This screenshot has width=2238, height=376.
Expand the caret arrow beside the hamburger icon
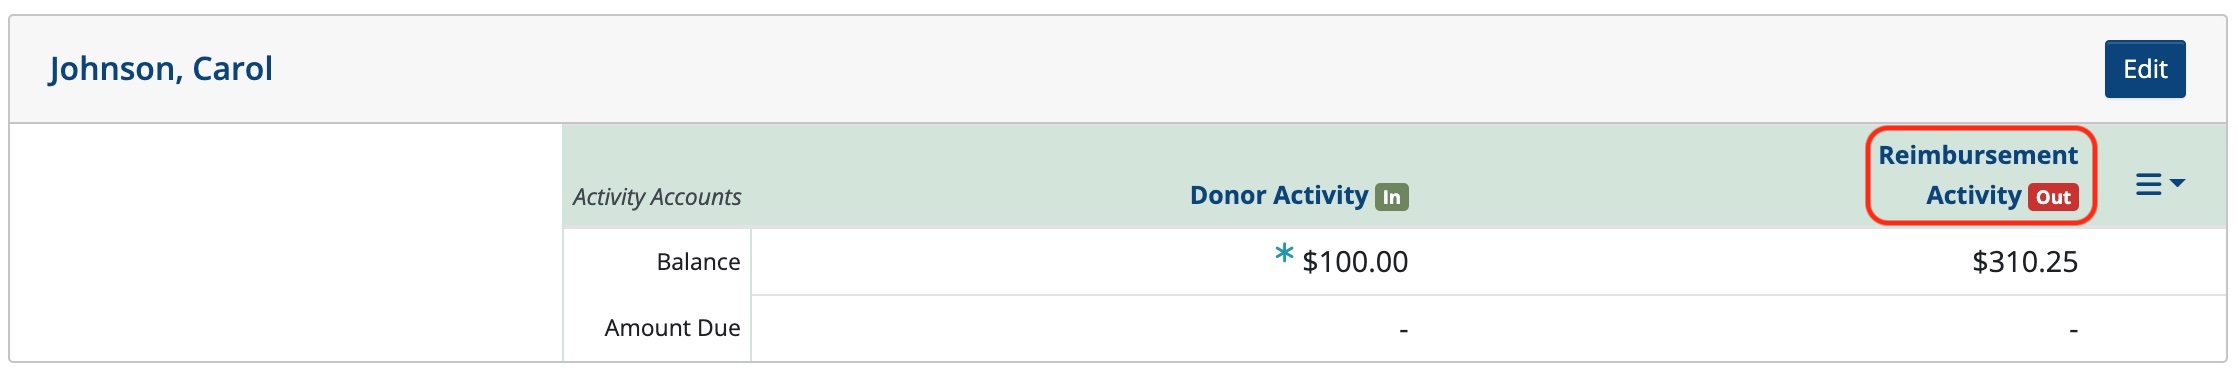[x=2177, y=183]
